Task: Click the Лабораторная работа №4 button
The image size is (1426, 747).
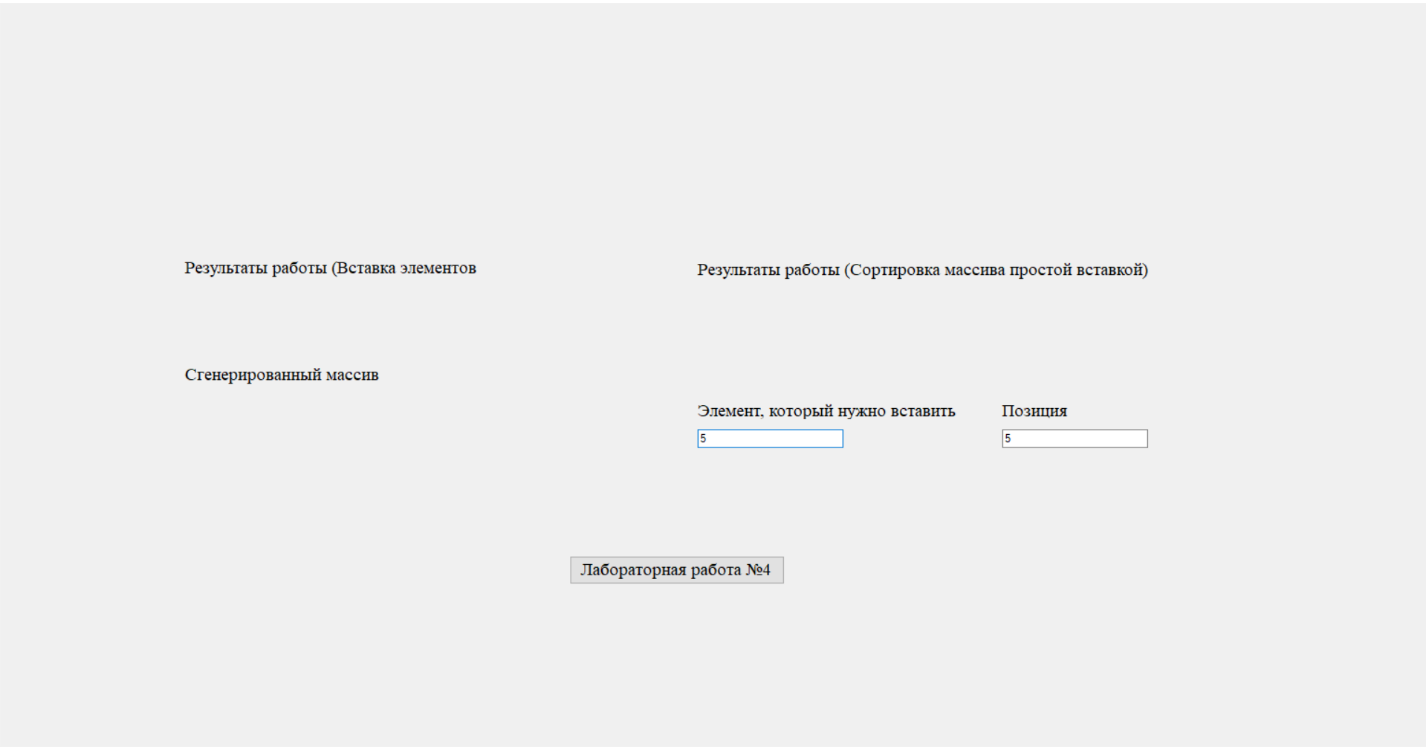Action: point(677,570)
